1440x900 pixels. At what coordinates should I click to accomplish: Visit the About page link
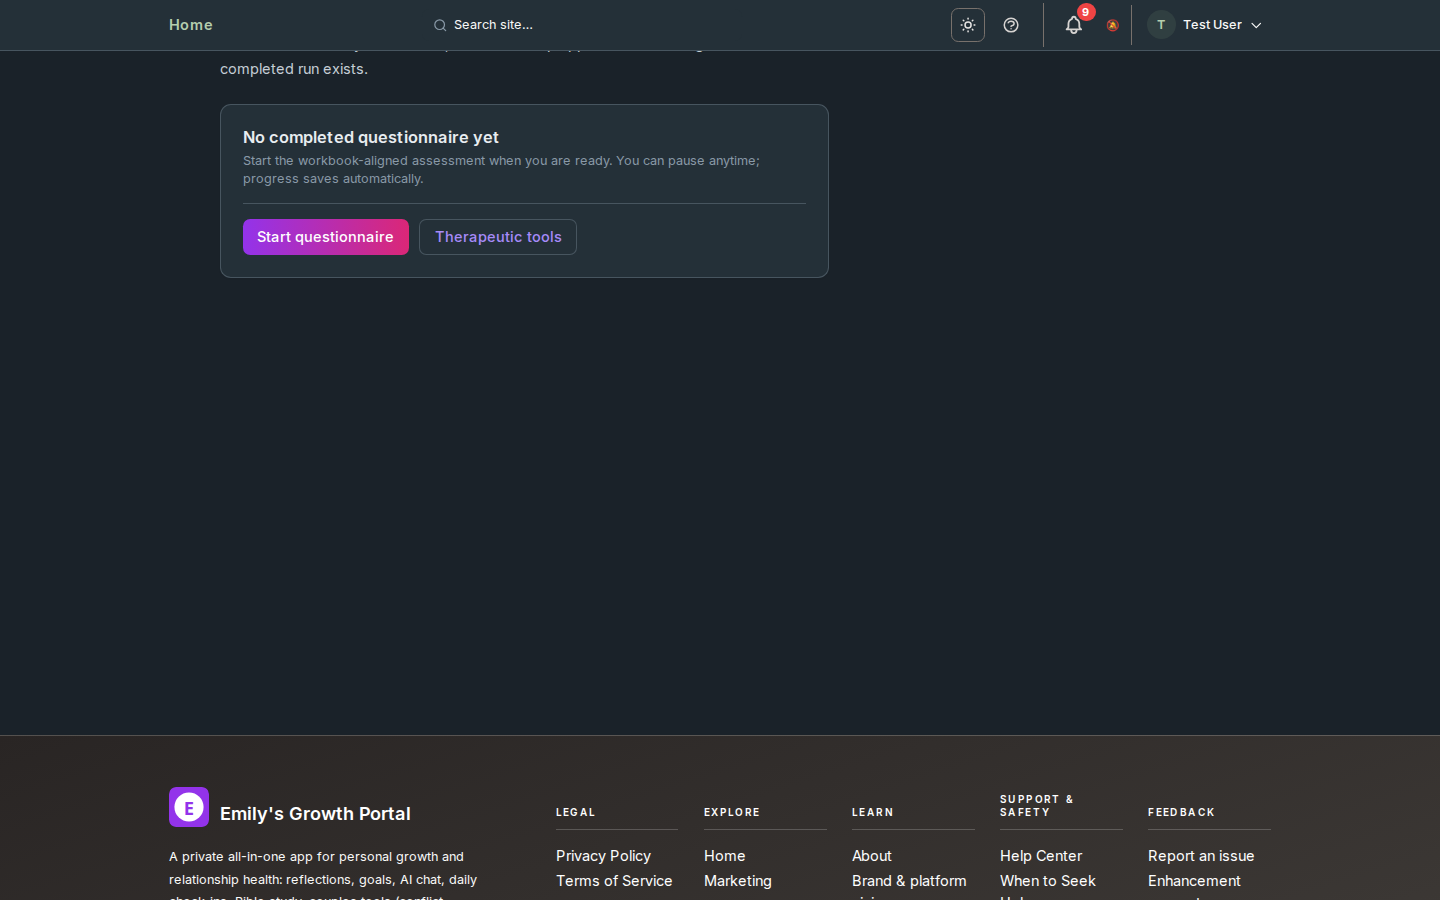871,856
